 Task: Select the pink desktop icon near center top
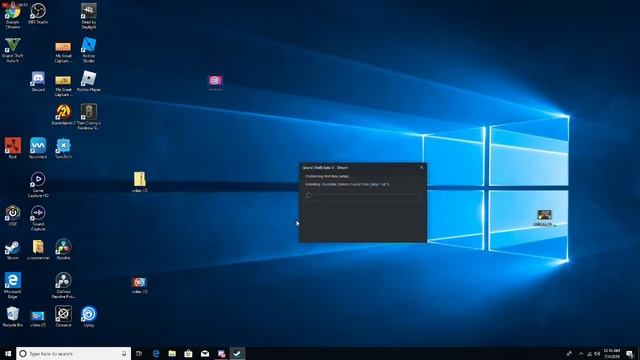click(x=215, y=82)
